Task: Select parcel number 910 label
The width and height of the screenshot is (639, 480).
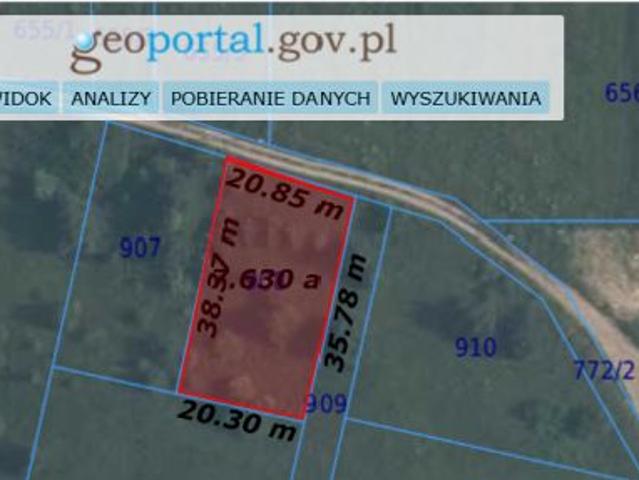Action: tap(476, 348)
